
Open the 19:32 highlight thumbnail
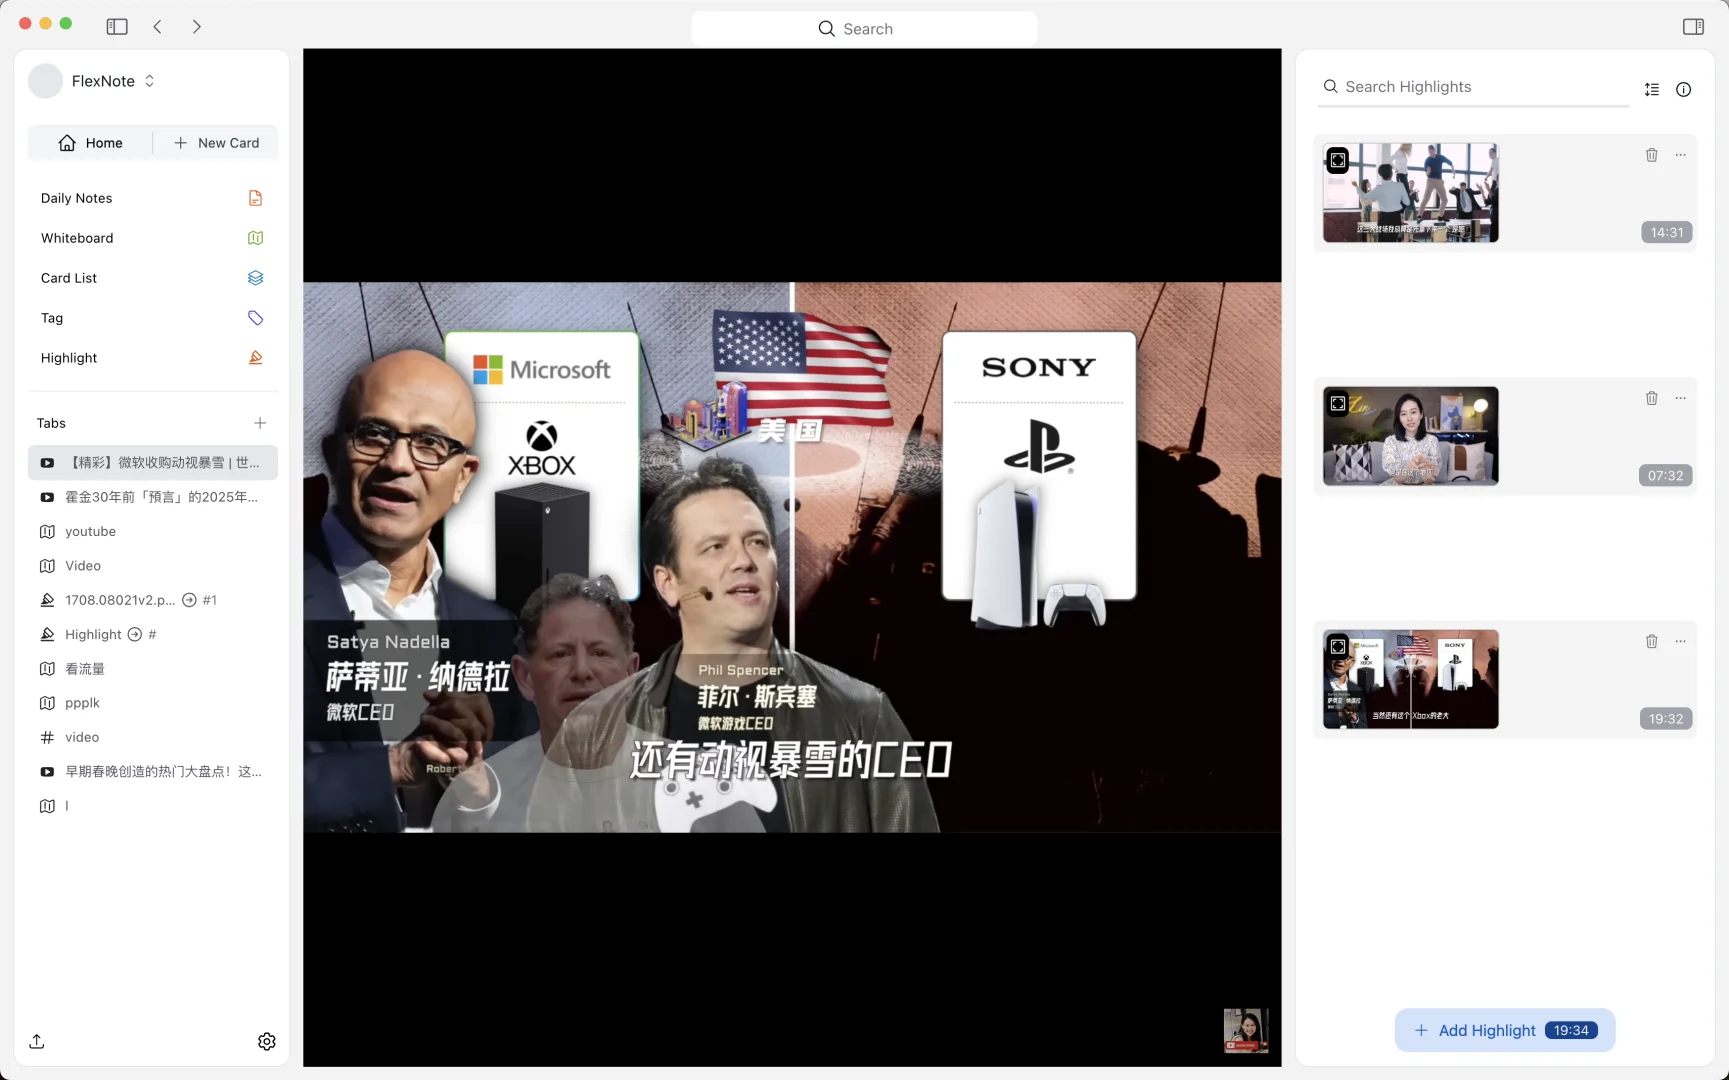click(1411, 679)
